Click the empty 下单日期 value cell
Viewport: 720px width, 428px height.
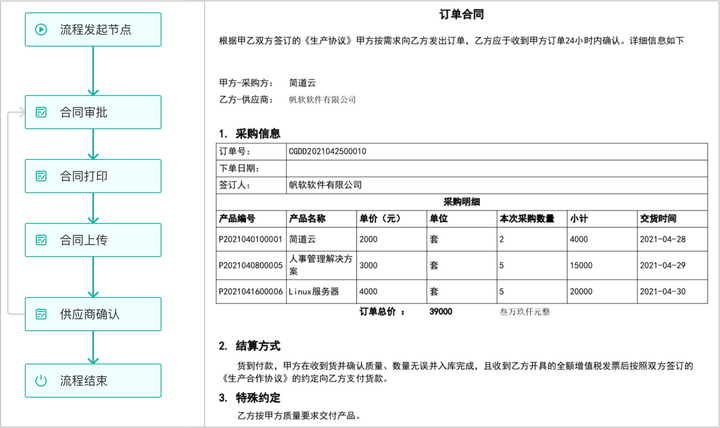[497, 169]
